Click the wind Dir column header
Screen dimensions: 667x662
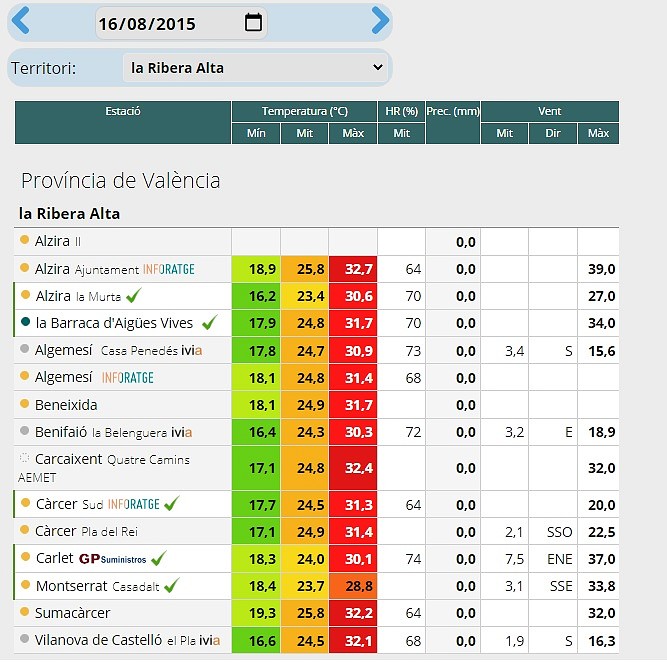[553, 134]
